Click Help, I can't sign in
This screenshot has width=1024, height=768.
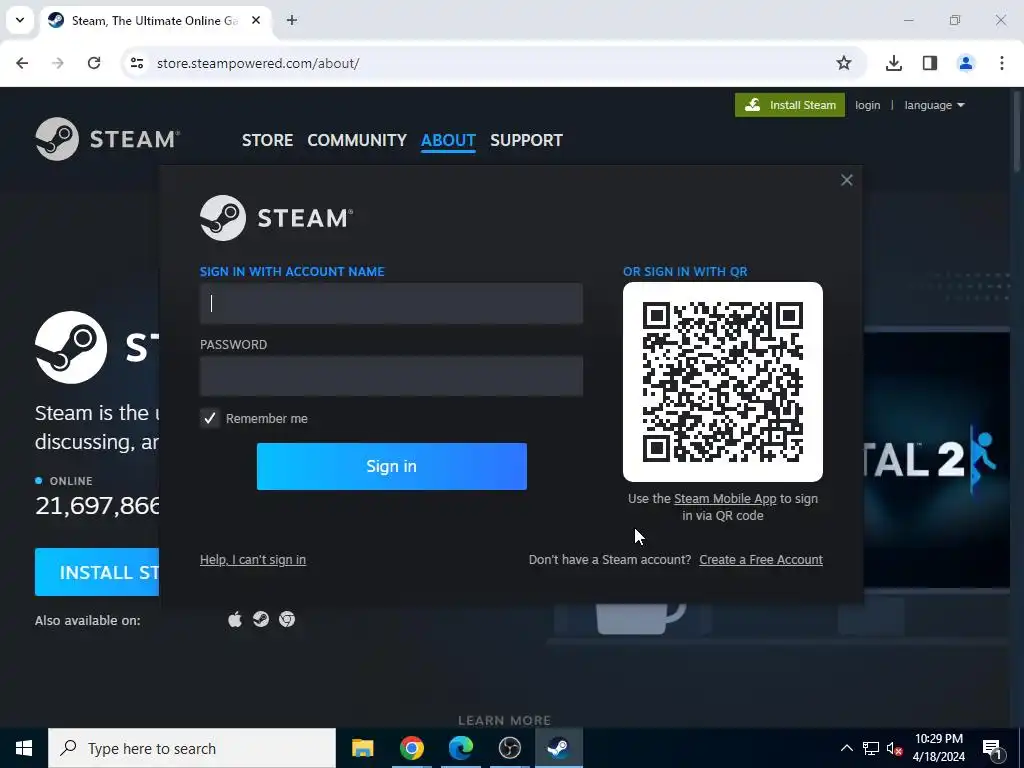253,560
